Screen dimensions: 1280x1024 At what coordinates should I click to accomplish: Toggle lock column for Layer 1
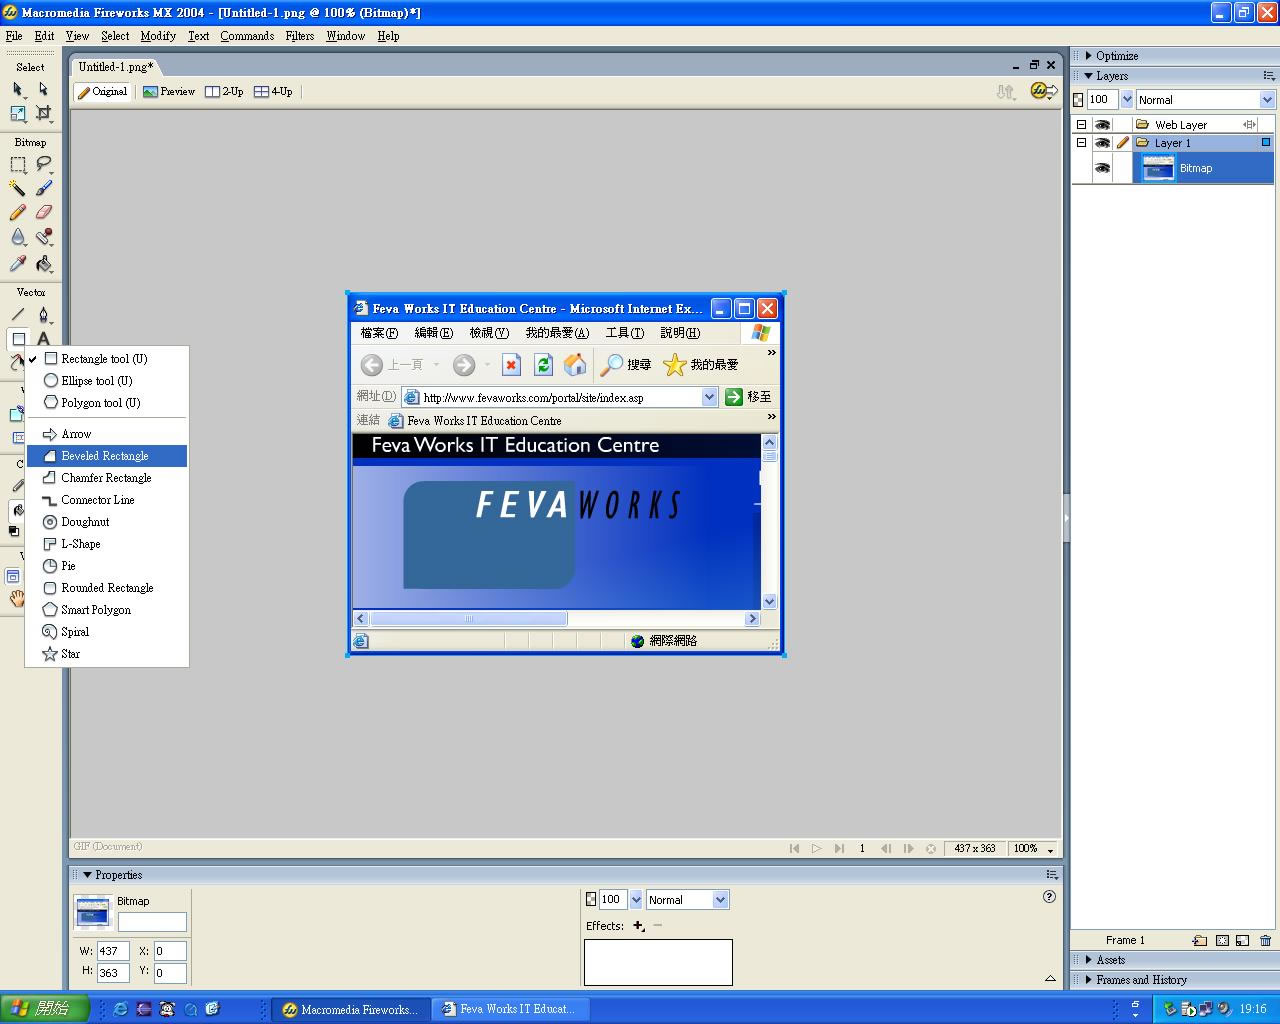(x=1123, y=143)
